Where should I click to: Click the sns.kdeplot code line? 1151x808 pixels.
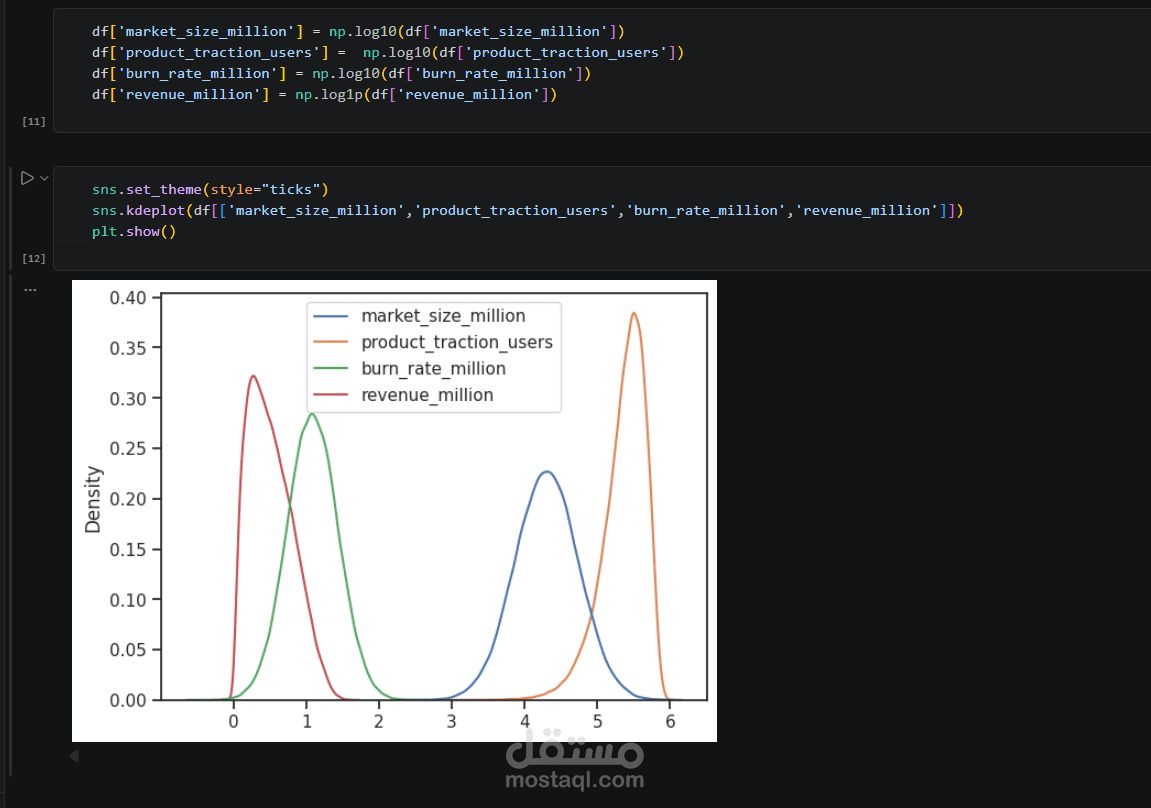click(527, 211)
